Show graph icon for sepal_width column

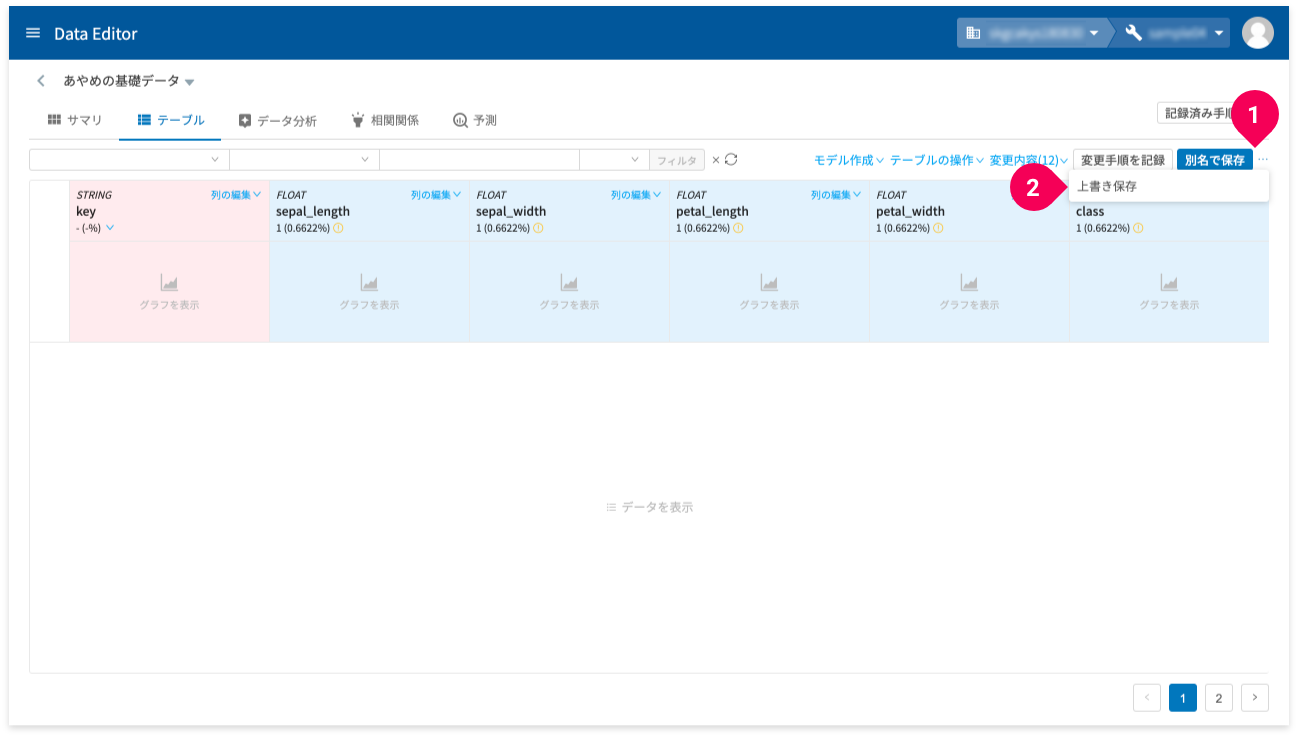(569, 284)
